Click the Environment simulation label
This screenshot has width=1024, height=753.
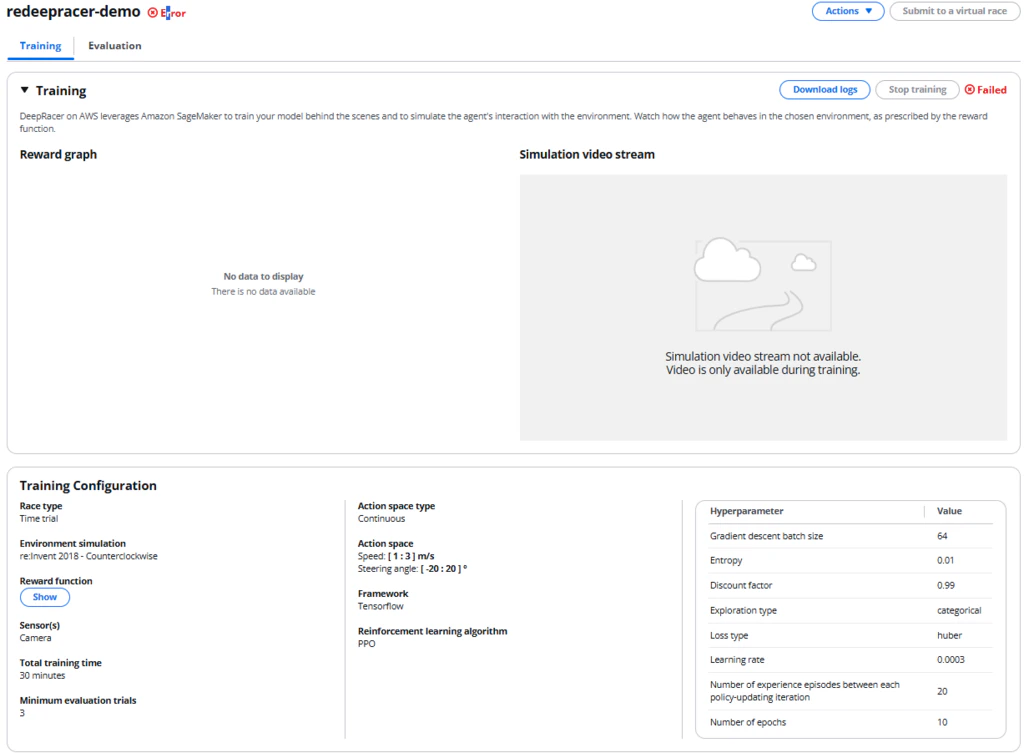(x=72, y=544)
